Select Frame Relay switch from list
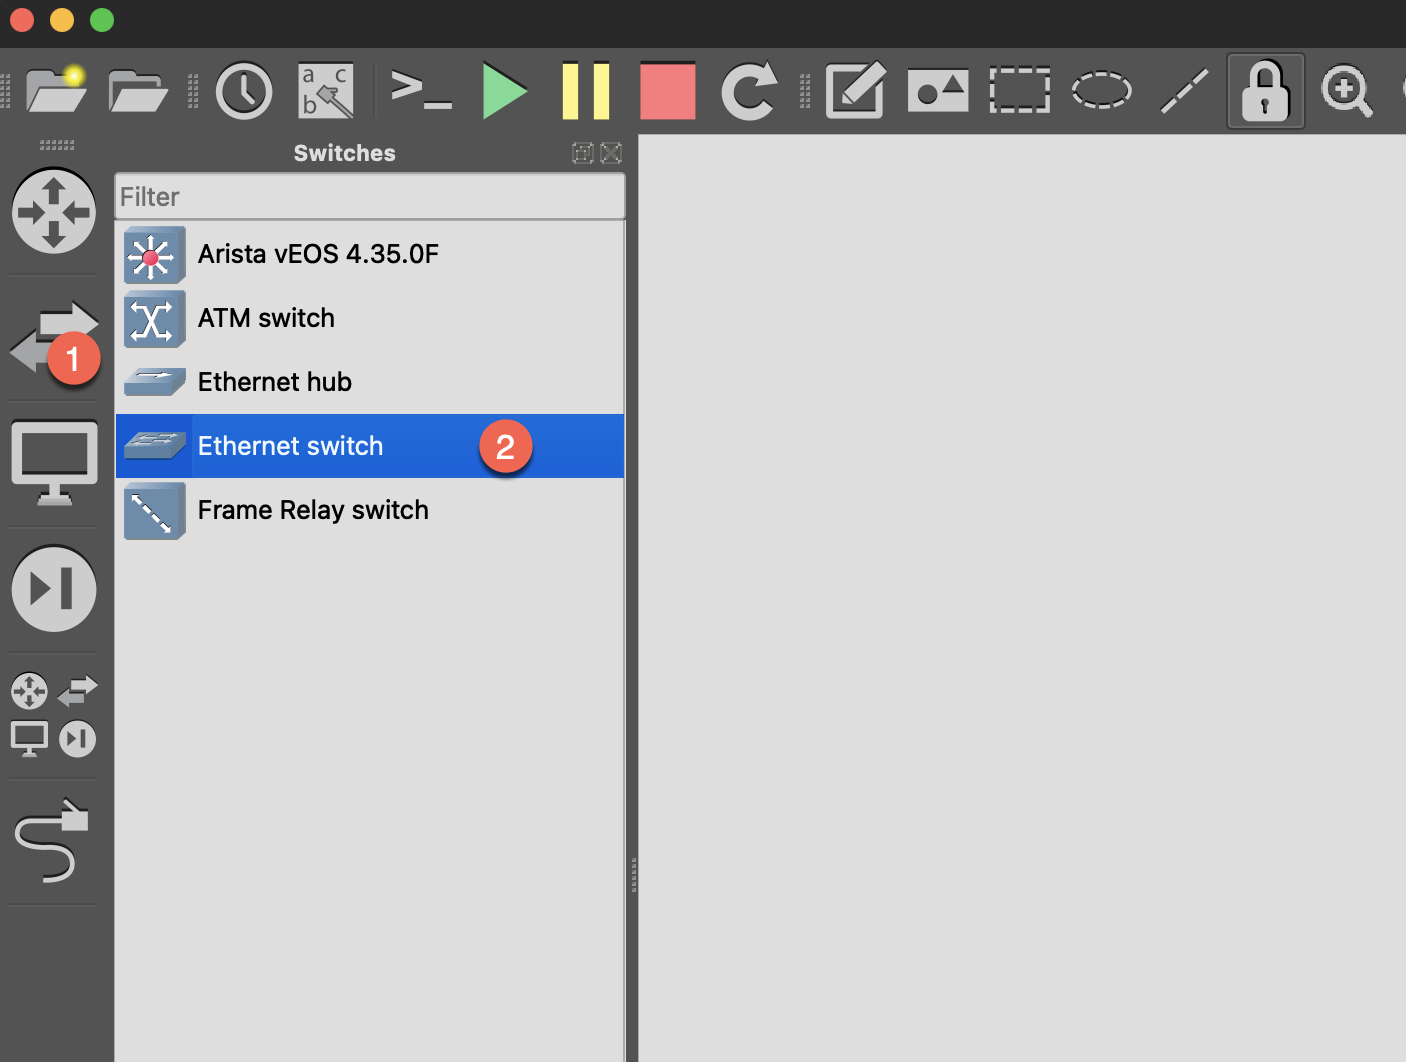Viewport: 1406px width, 1062px height. coord(313,510)
